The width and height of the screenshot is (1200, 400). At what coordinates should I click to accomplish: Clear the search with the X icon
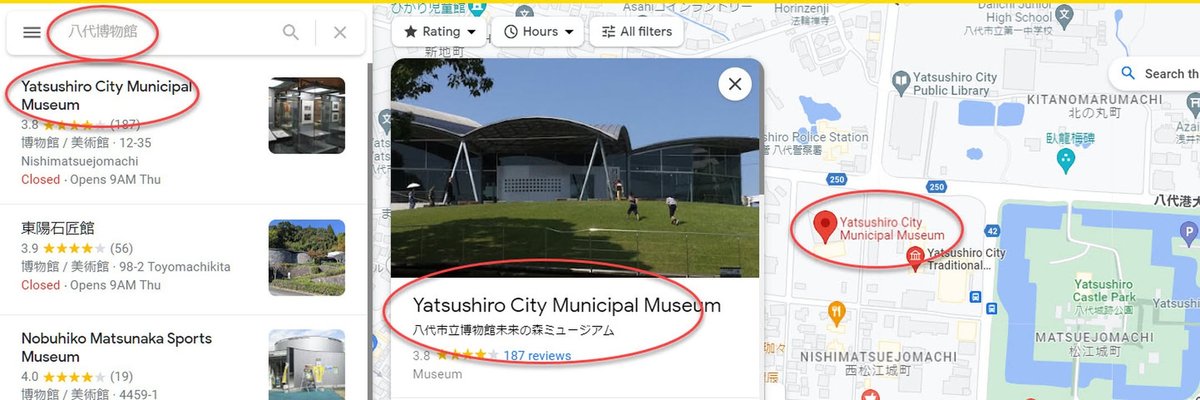pos(340,33)
